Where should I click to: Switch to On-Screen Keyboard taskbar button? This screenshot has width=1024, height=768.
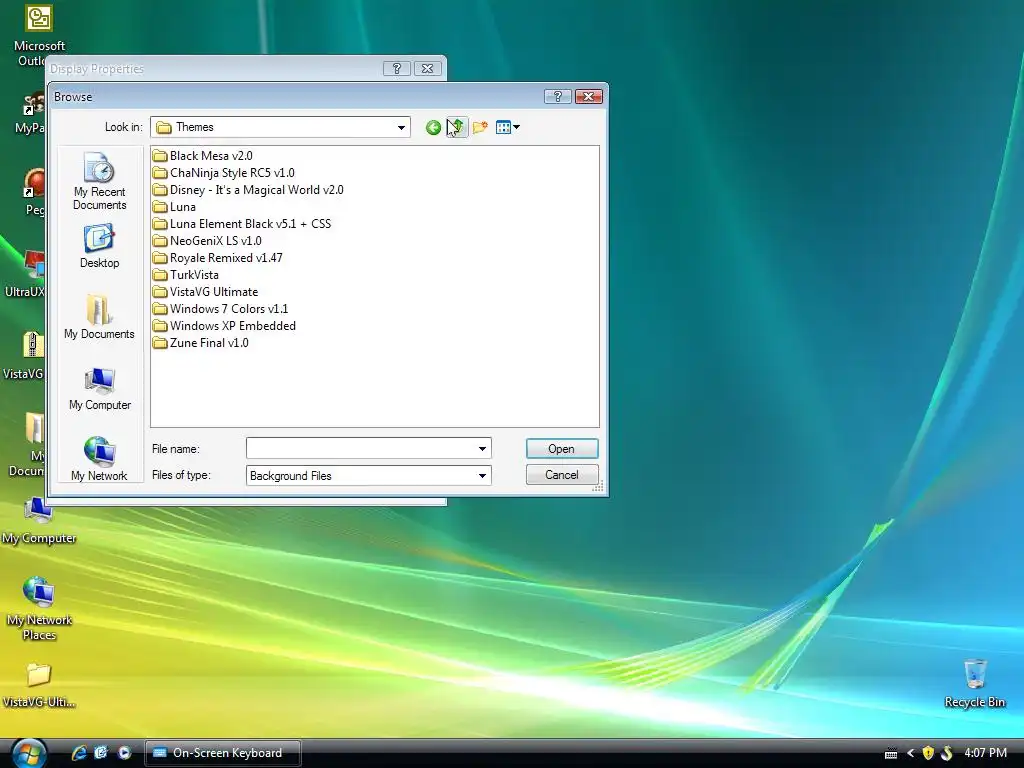[222, 753]
